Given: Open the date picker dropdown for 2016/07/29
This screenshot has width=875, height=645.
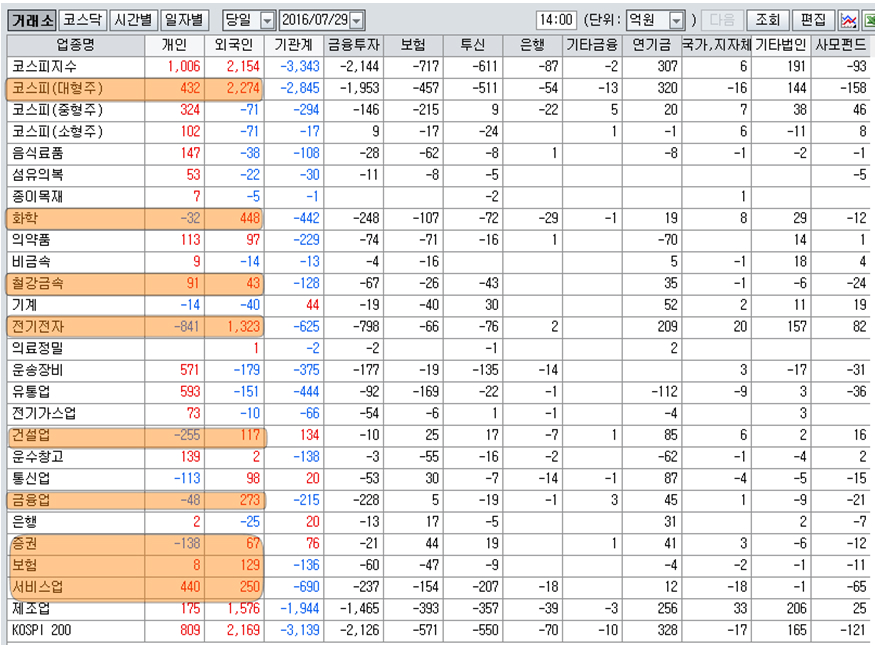Looking at the screenshot, I should [357, 20].
